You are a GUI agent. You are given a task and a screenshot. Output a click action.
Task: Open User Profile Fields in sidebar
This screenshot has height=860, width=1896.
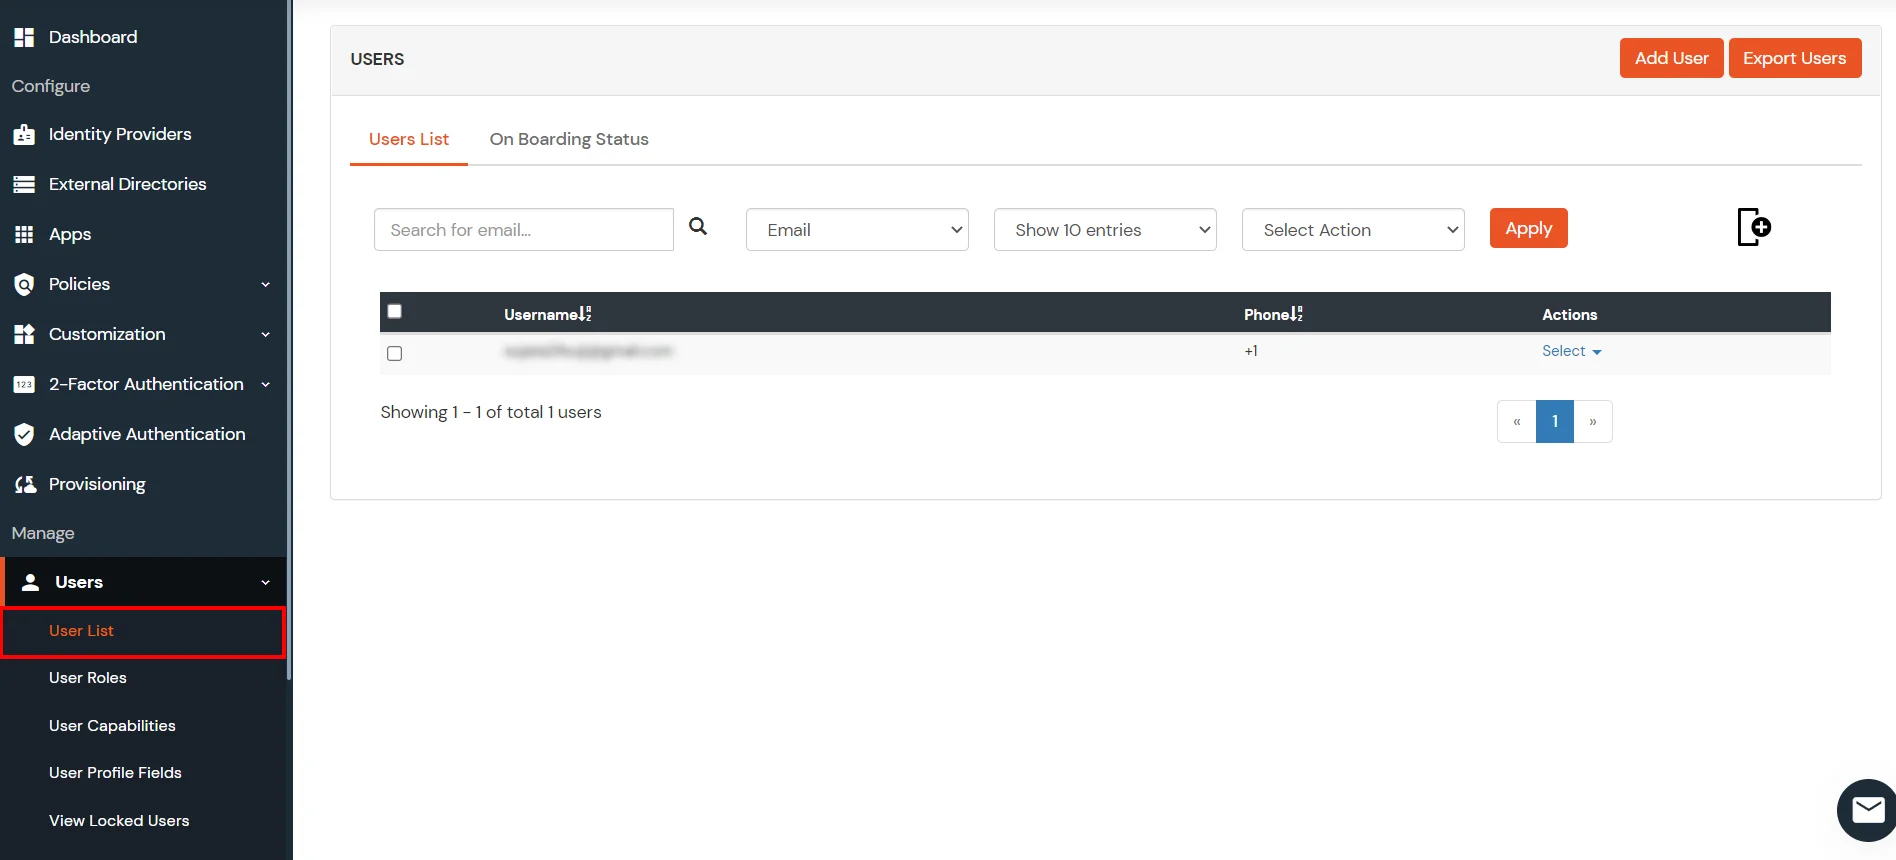click(x=115, y=773)
